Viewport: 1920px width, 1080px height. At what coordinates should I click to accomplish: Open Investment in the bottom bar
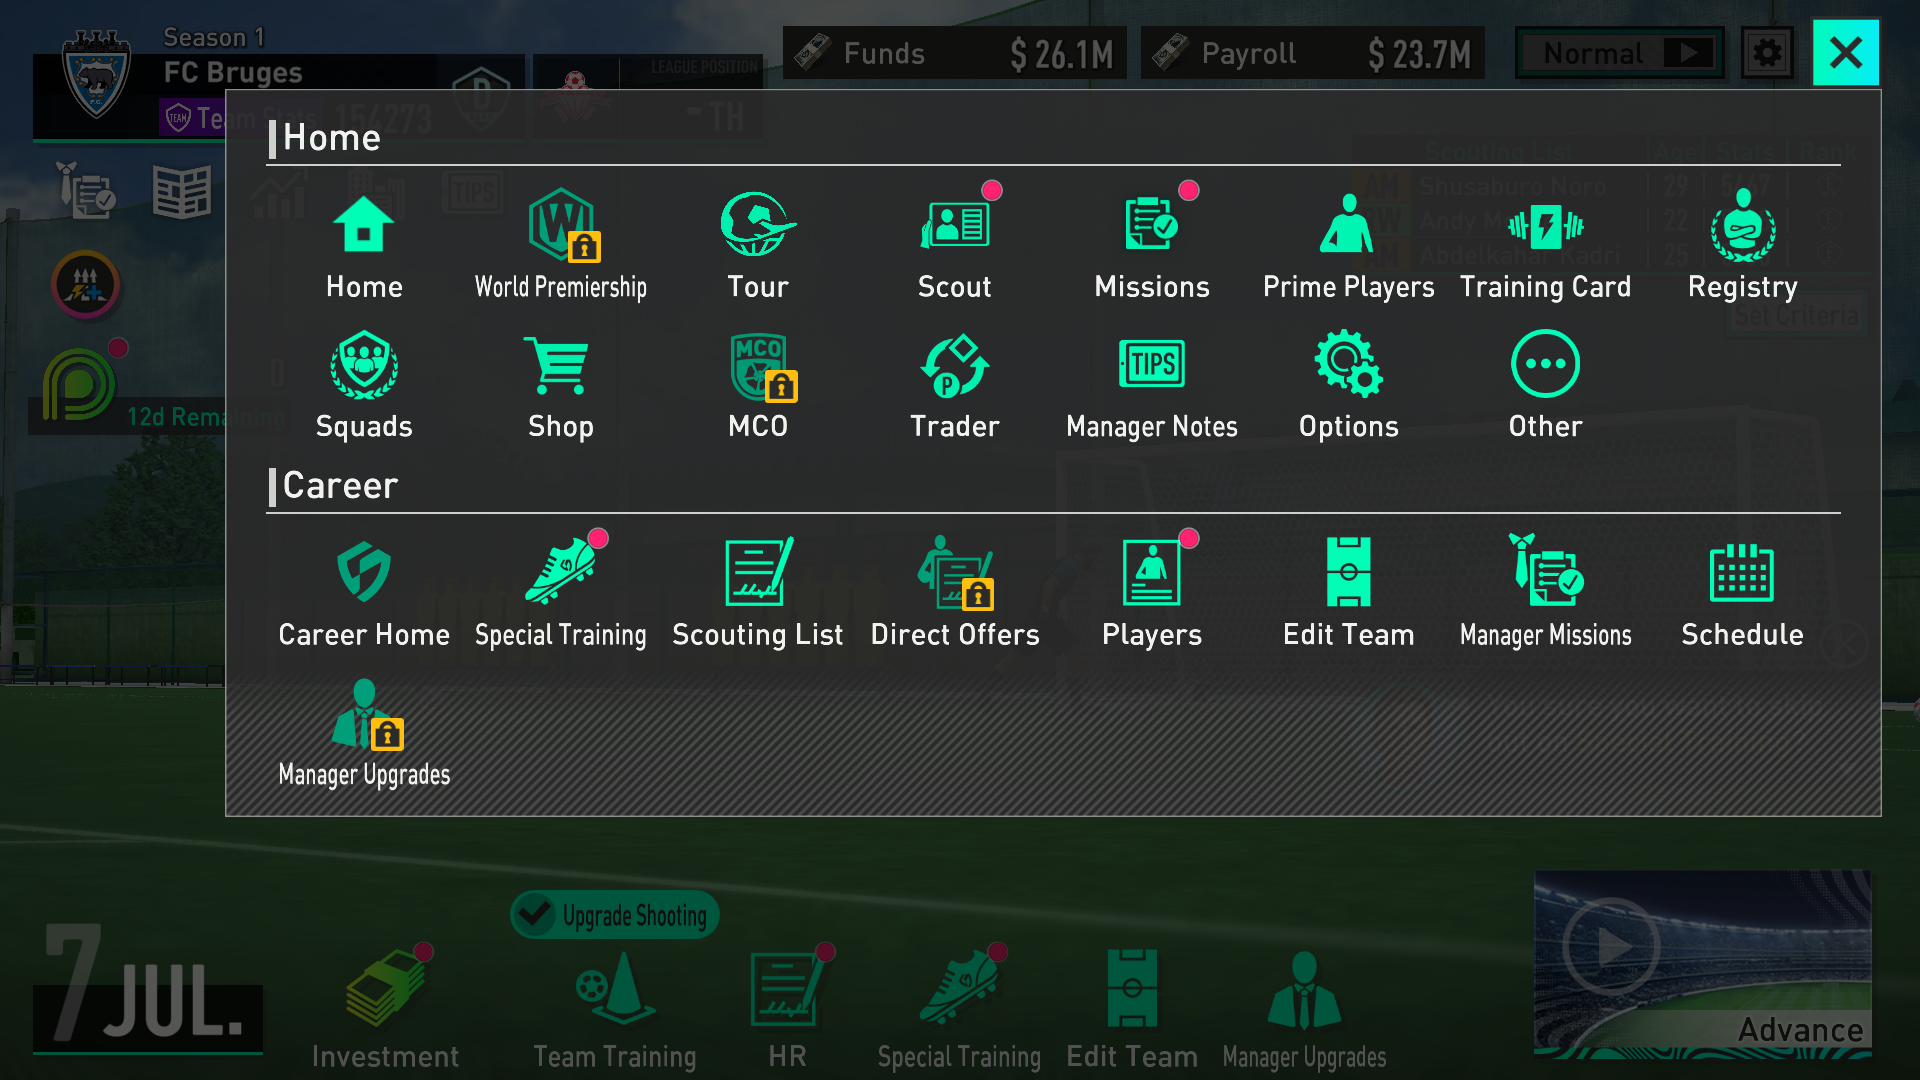tap(386, 1008)
